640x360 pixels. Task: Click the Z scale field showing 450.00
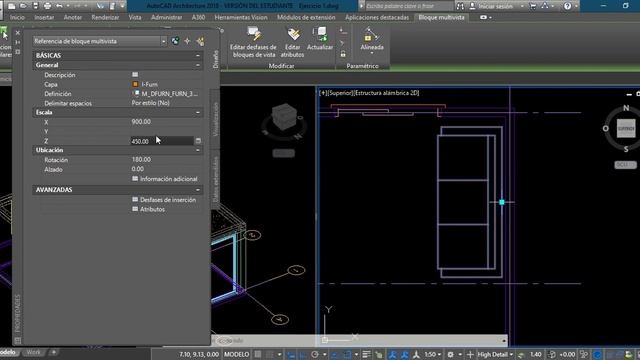pyautogui.click(x=162, y=141)
